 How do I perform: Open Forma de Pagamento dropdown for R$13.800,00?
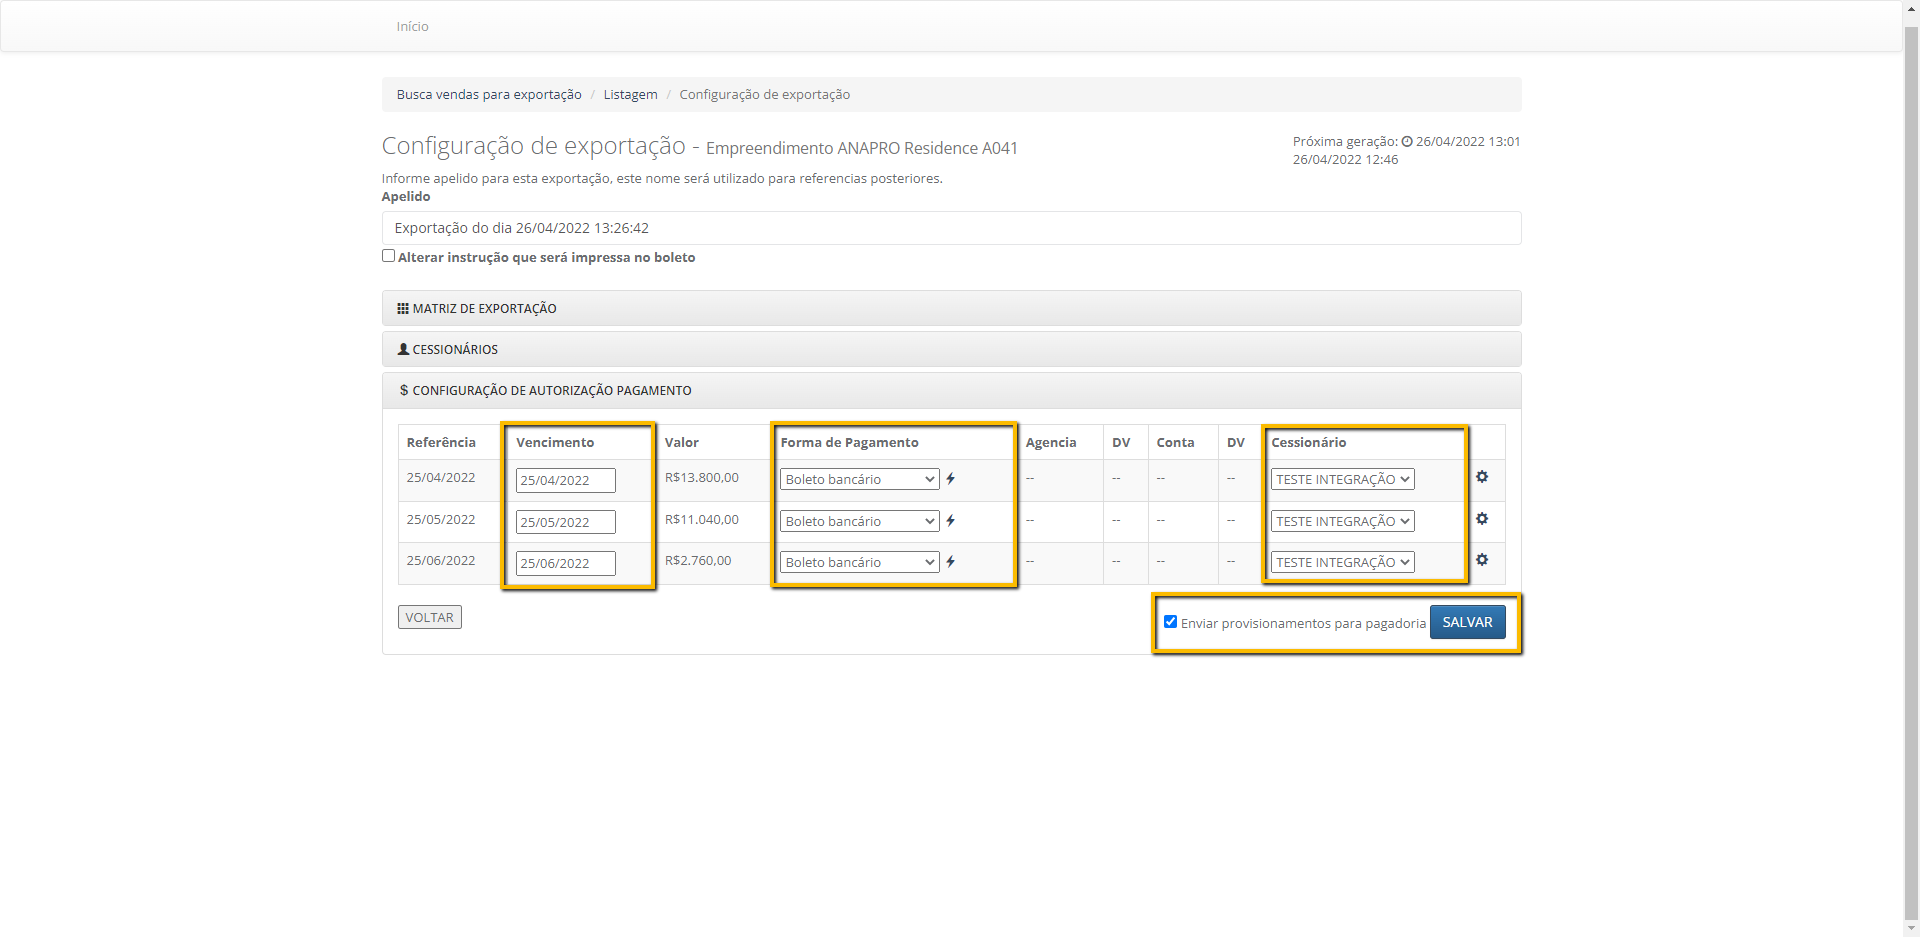tap(859, 480)
